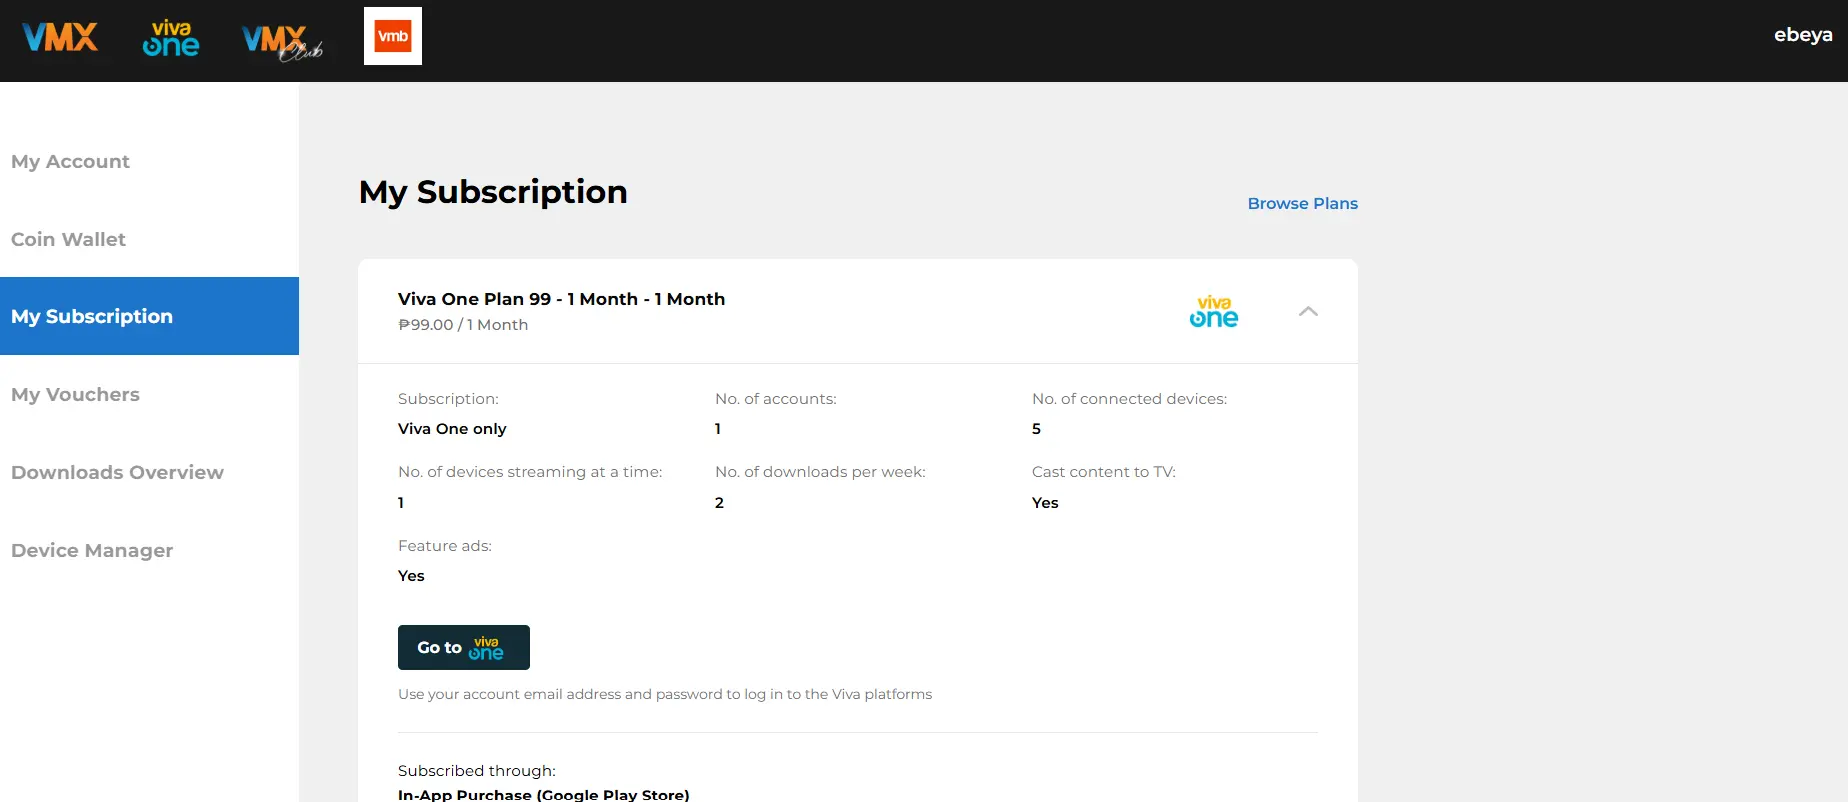Click the 'No. of devices streaming at a time:' label
1848x802 pixels.
(x=530, y=472)
